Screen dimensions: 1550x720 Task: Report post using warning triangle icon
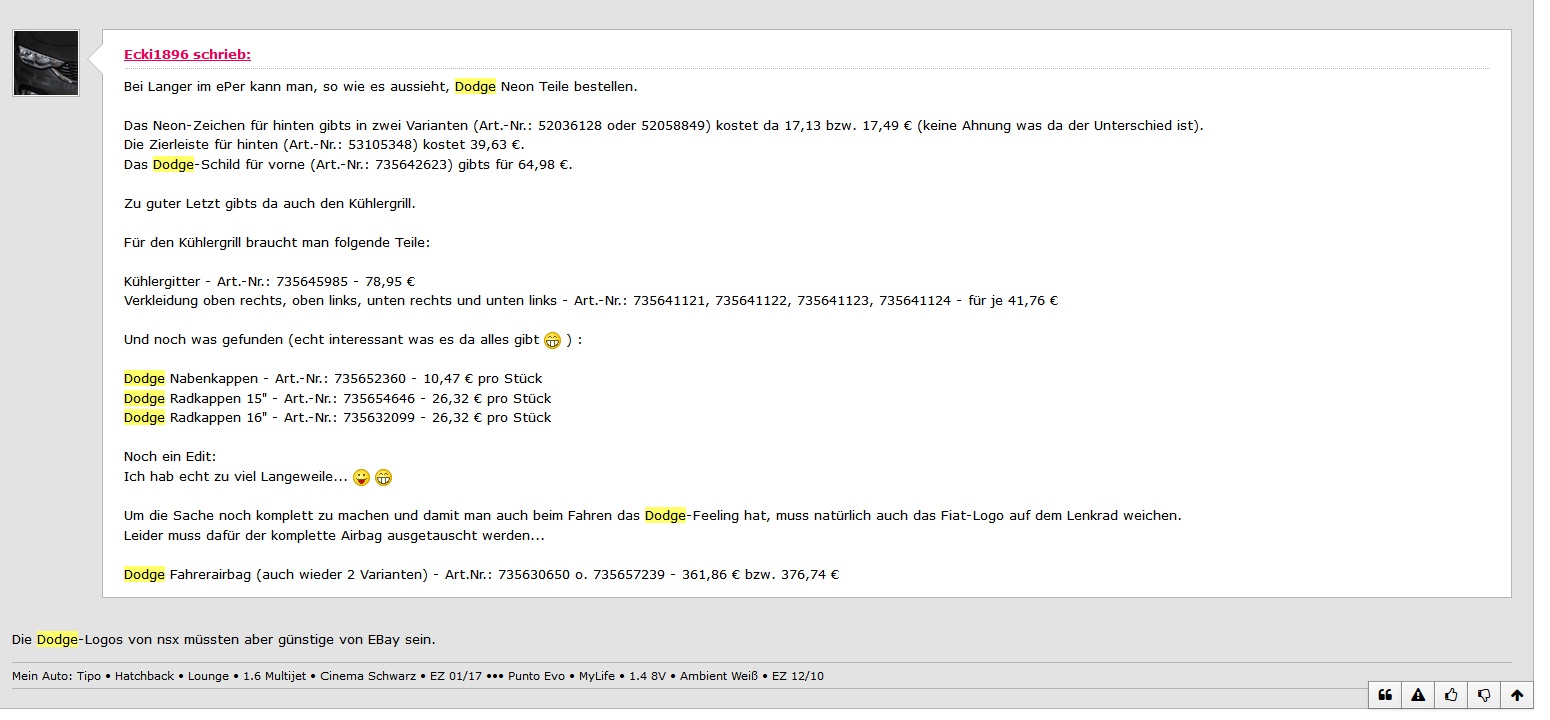1418,695
